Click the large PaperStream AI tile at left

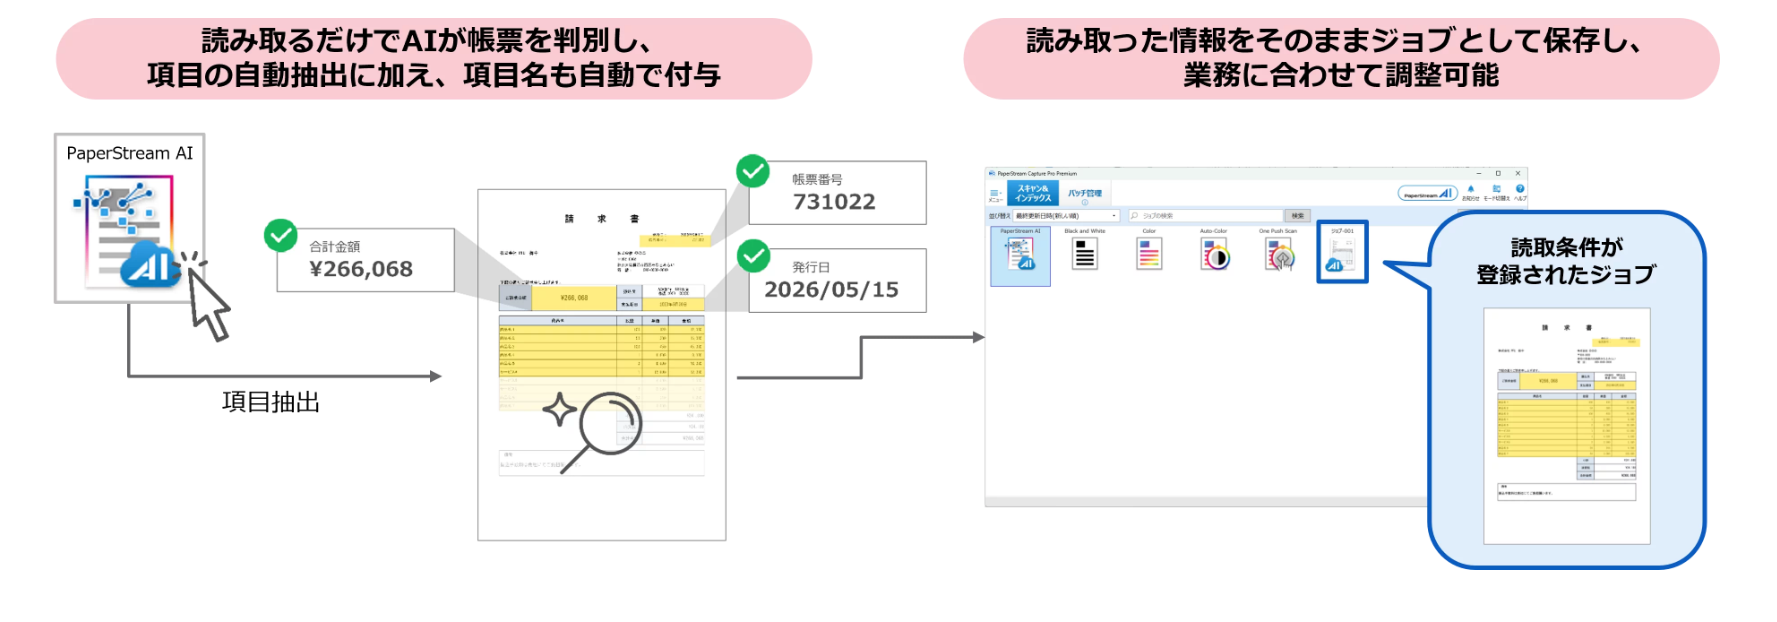pos(129,218)
